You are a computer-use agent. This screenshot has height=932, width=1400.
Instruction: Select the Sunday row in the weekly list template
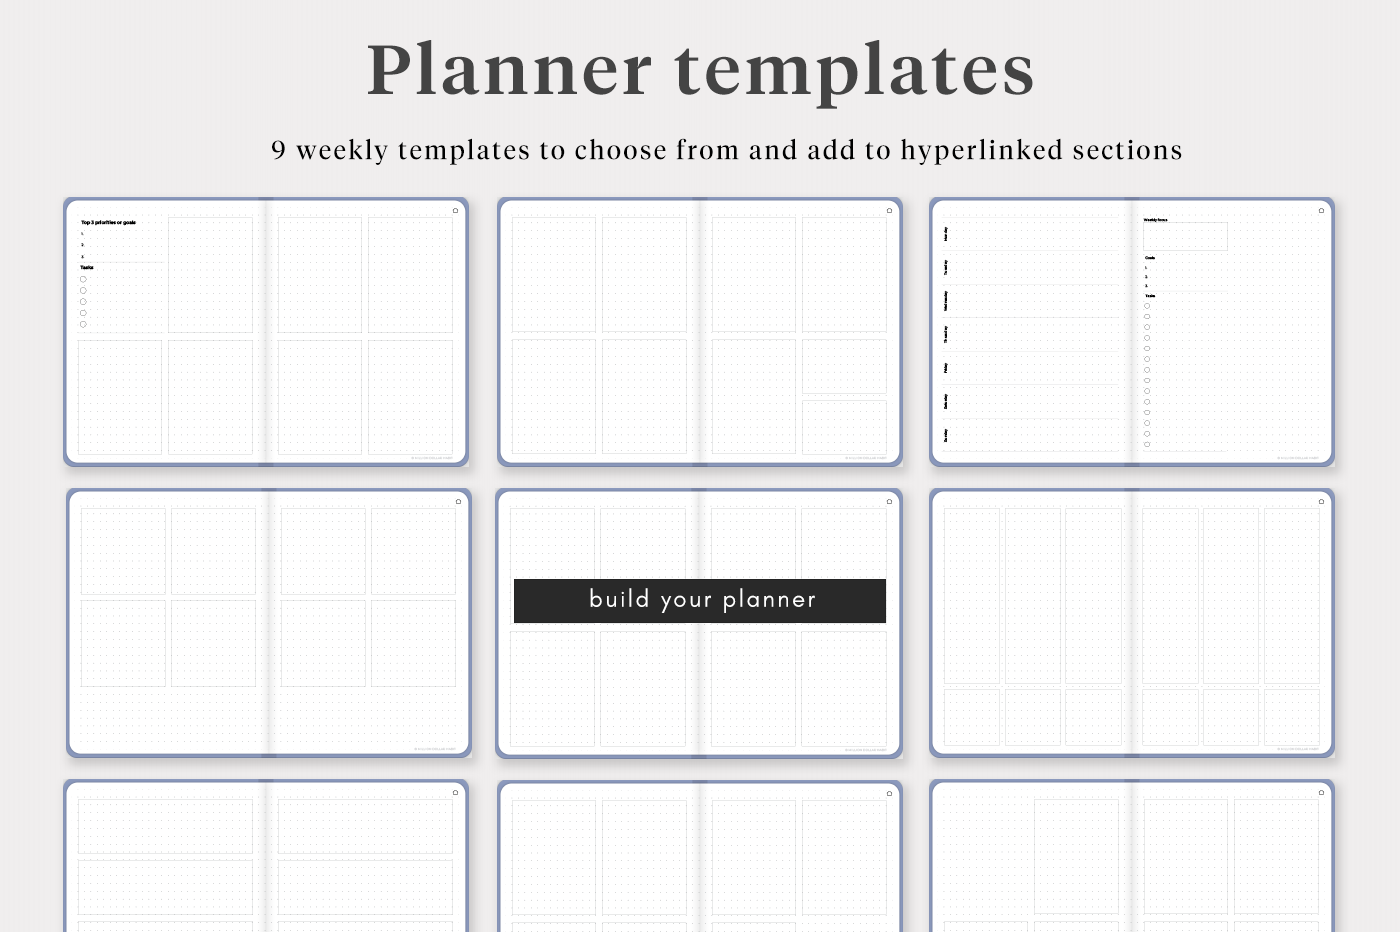pos(1031,435)
